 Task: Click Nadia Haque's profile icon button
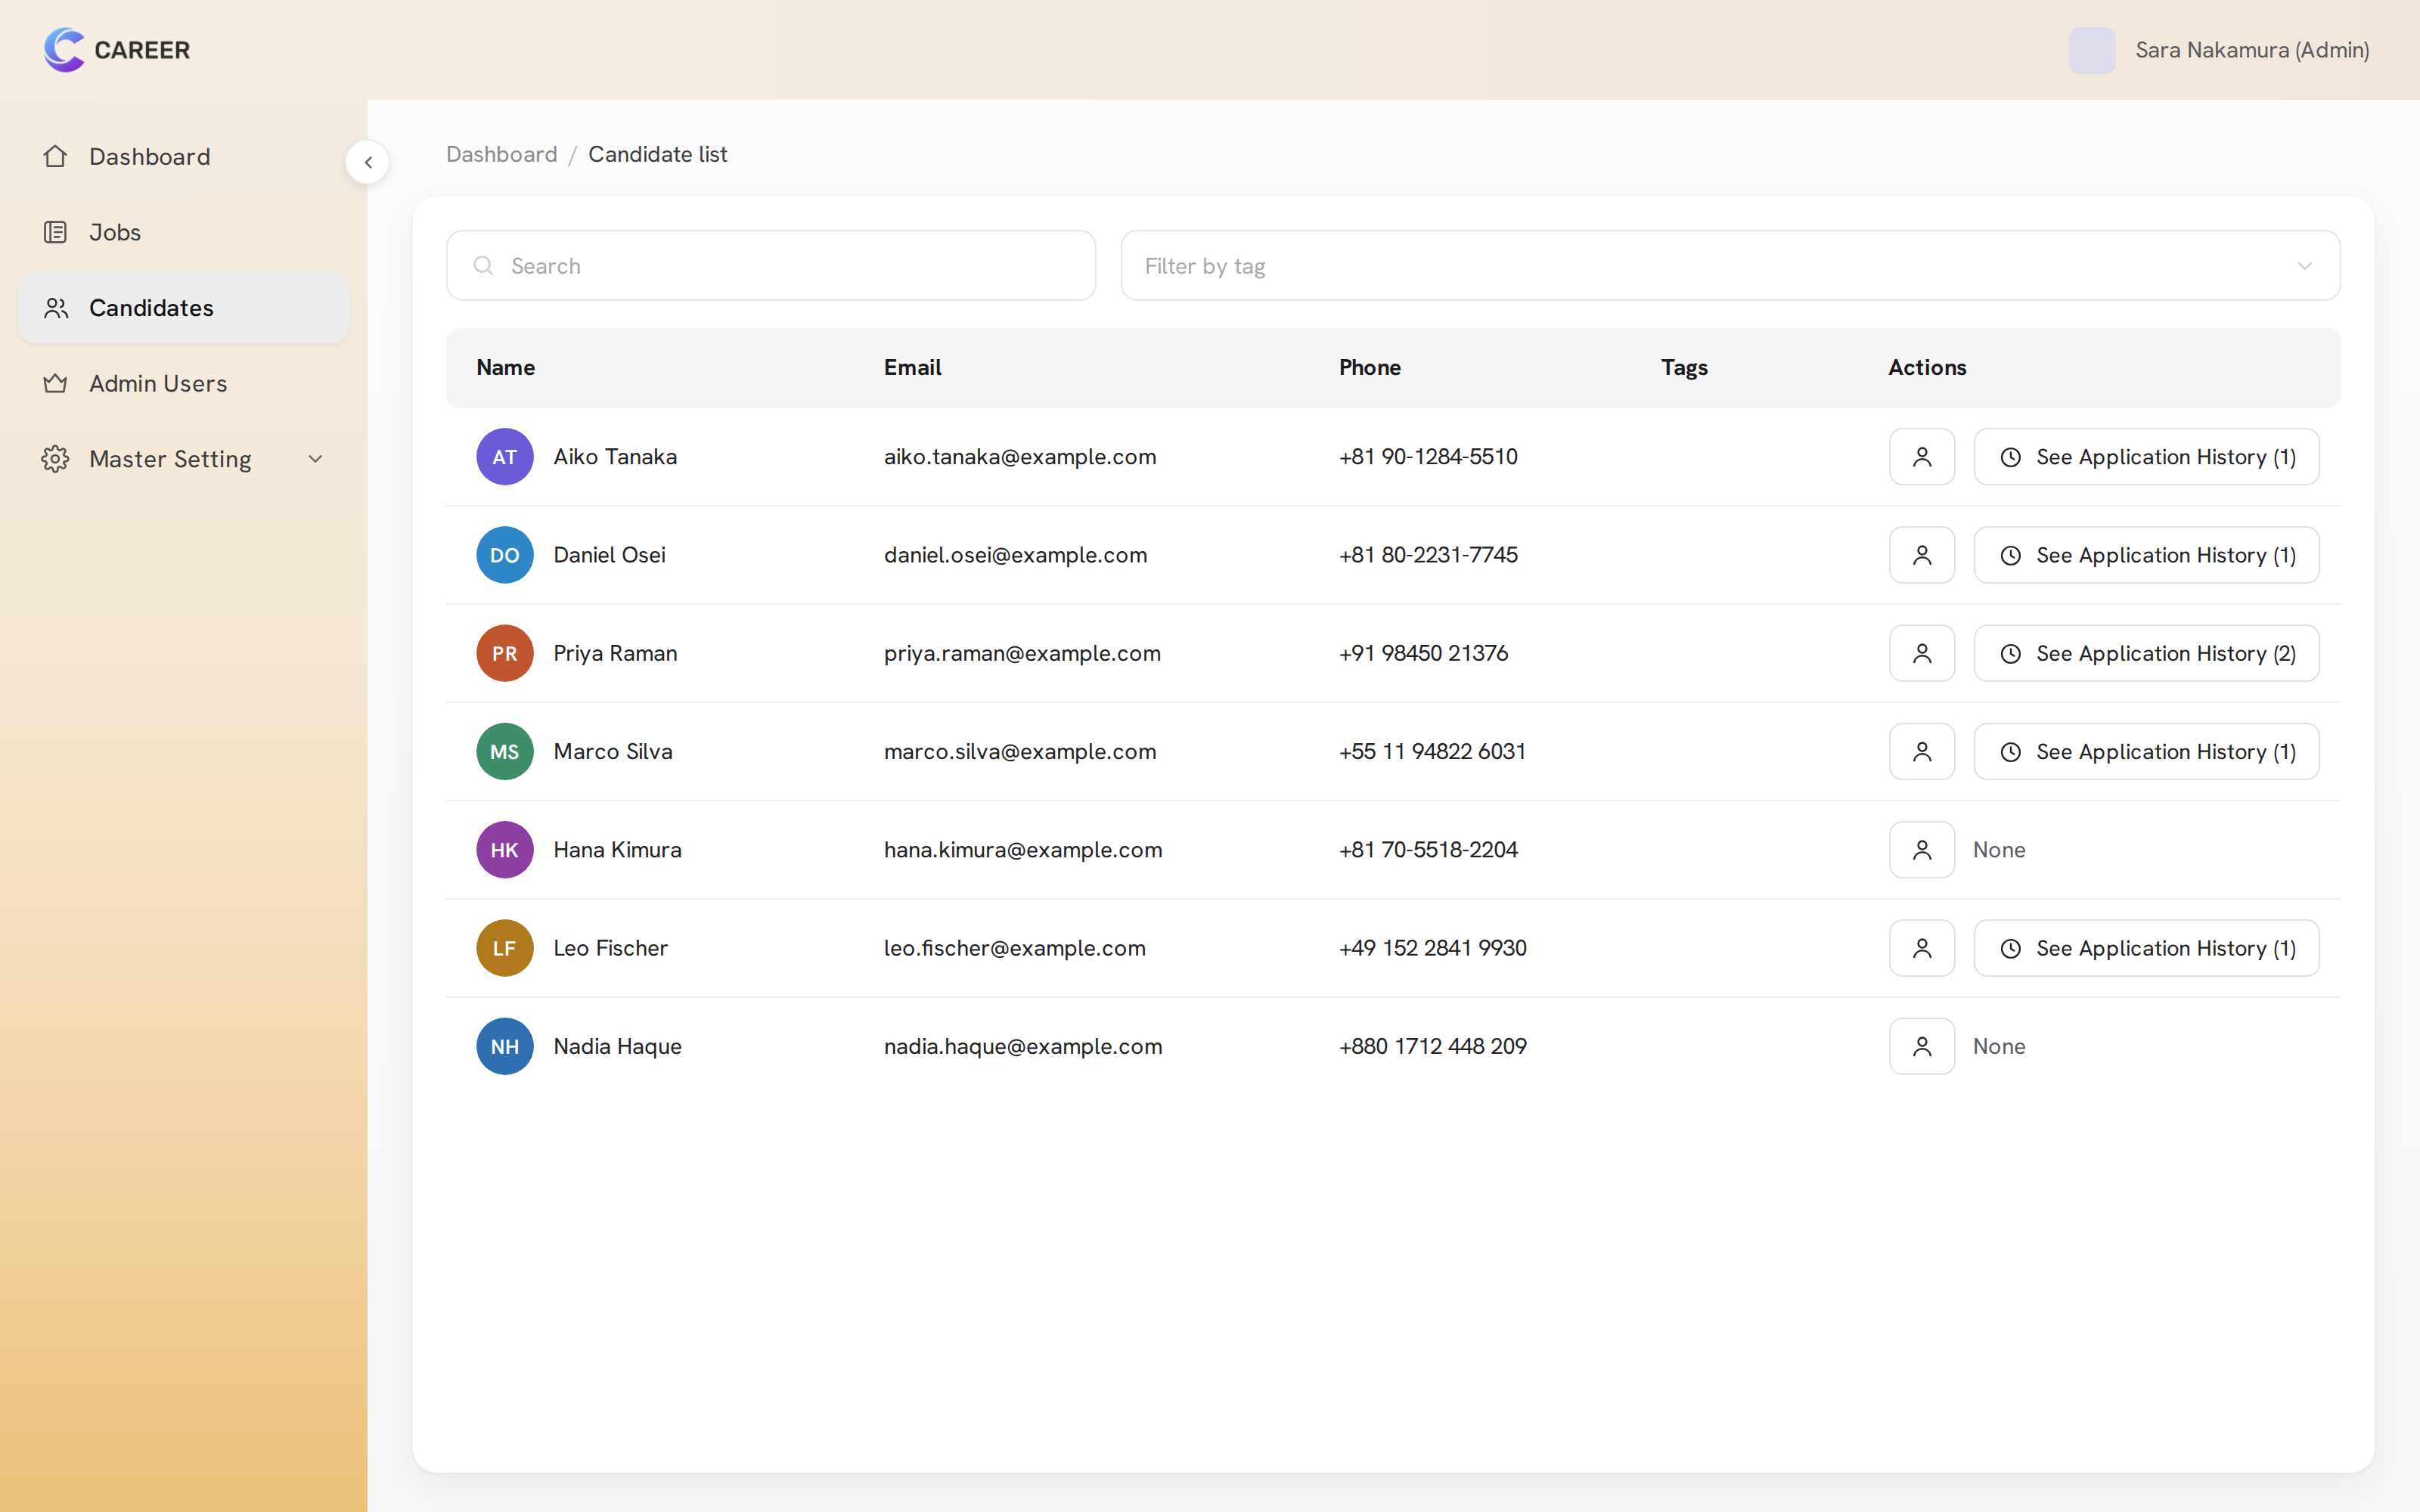[1921, 1046]
